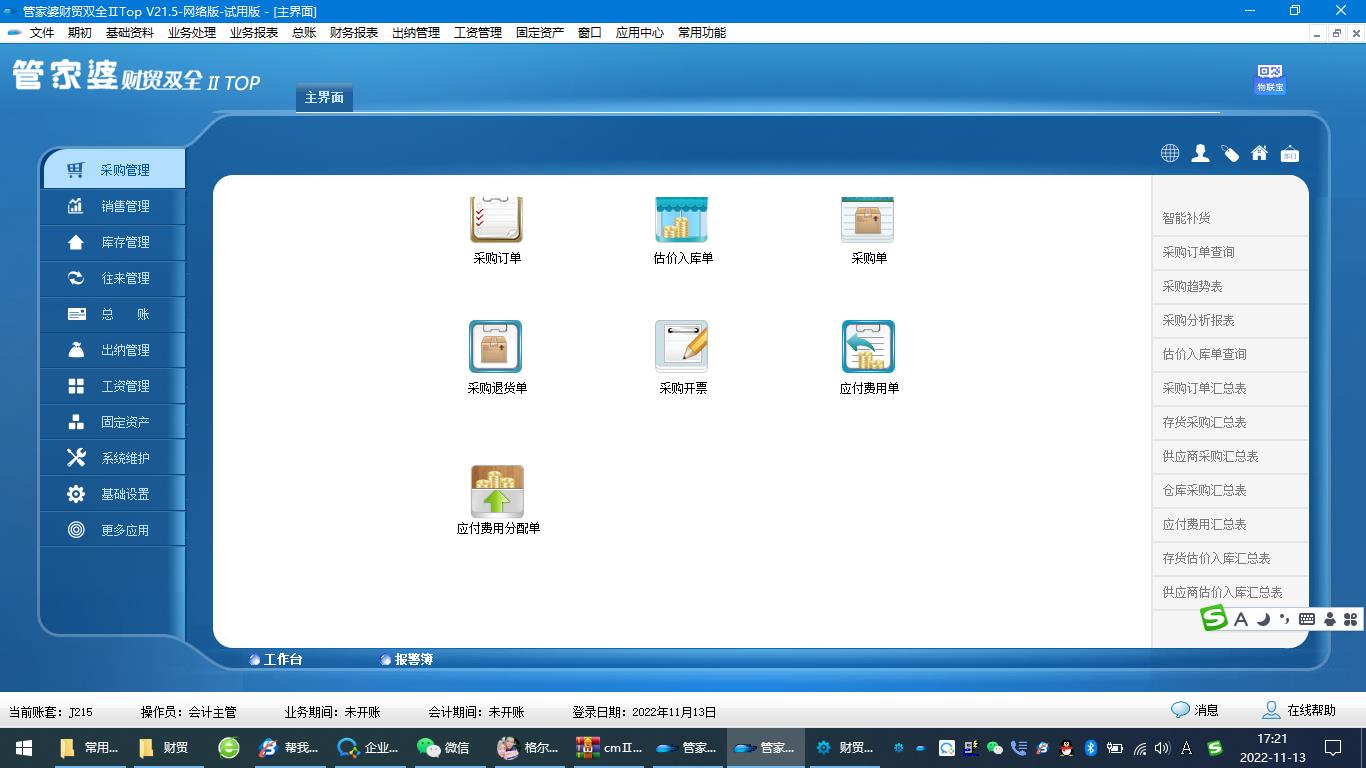
Task: Open the 供应商估价入库汇总表 link
Action: [1222, 592]
